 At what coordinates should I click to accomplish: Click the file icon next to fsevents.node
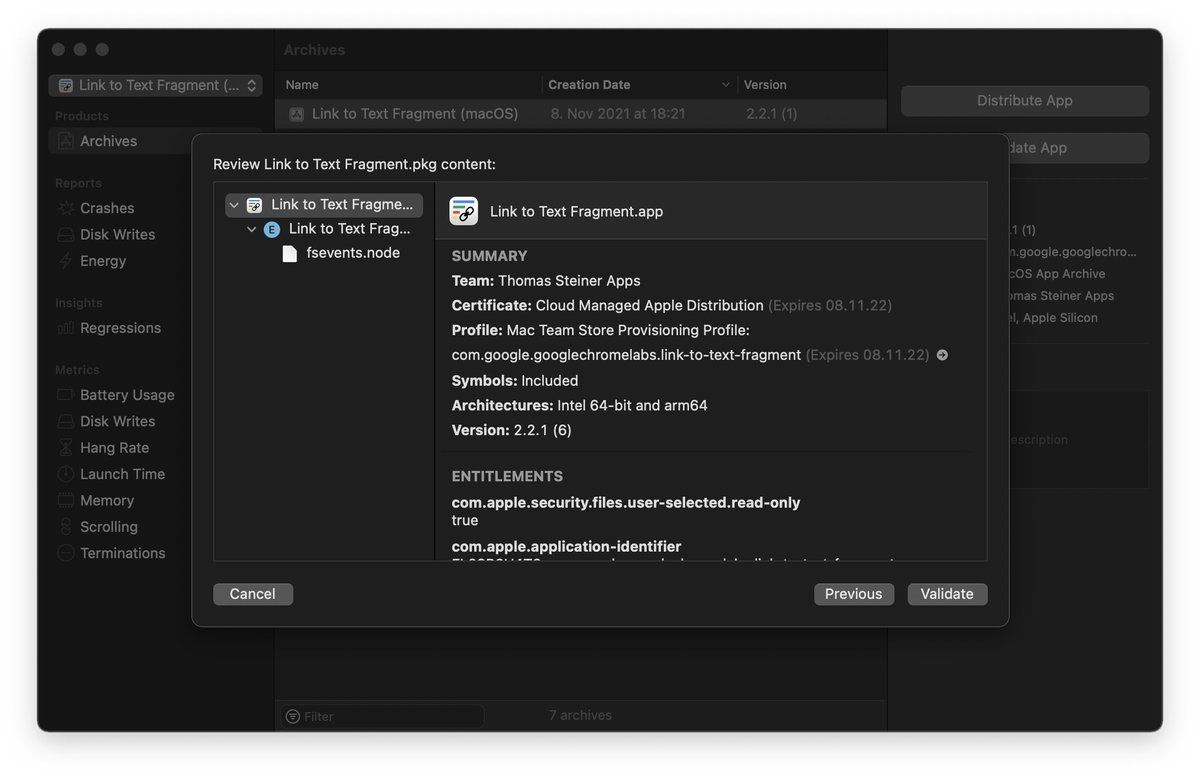(x=290, y=253)
